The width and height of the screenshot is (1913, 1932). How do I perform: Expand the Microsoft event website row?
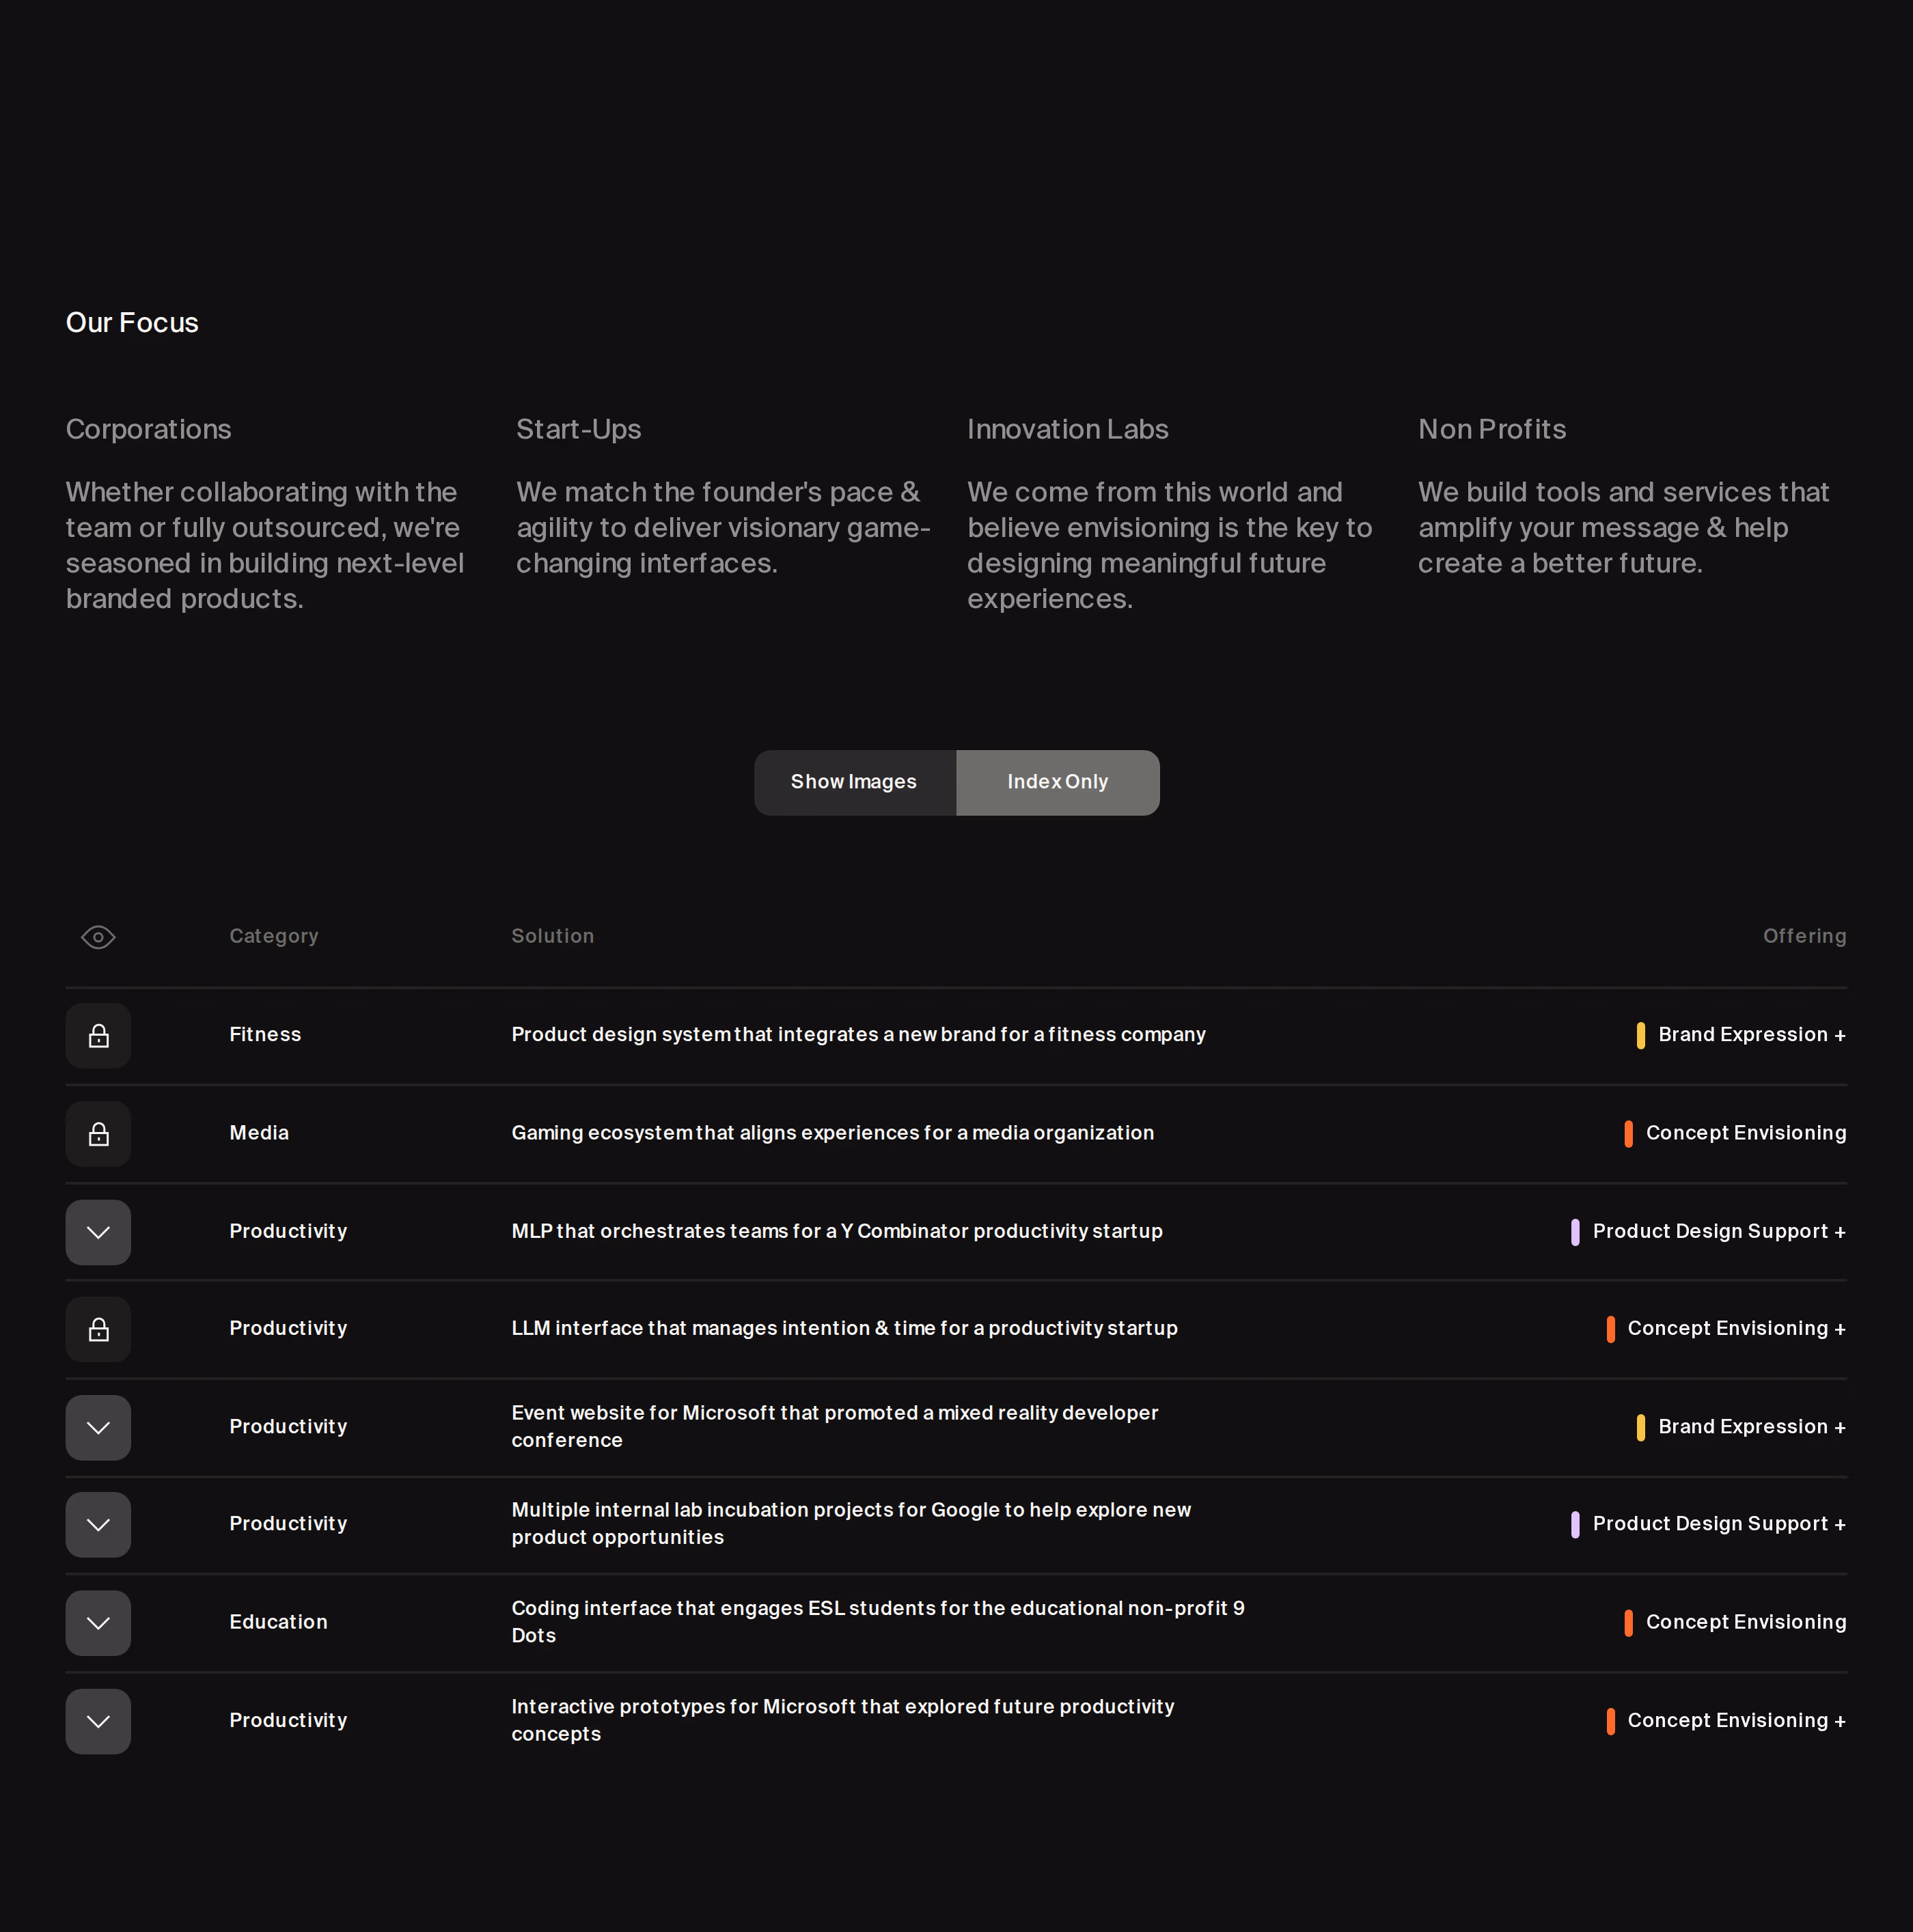pyautogui.click(x=98, y=1427)
